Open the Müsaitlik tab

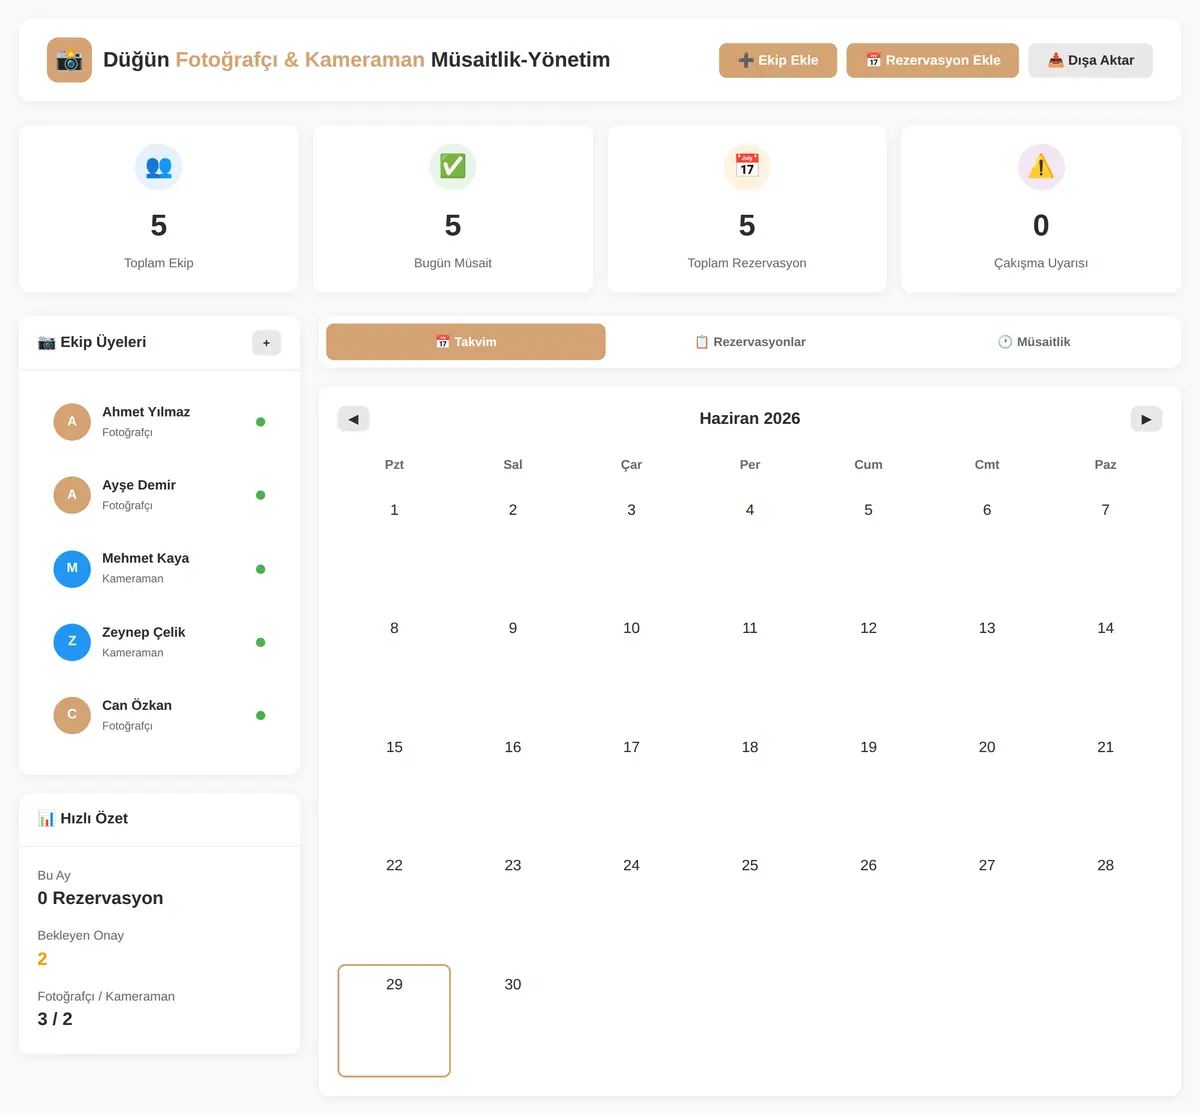1034,342
